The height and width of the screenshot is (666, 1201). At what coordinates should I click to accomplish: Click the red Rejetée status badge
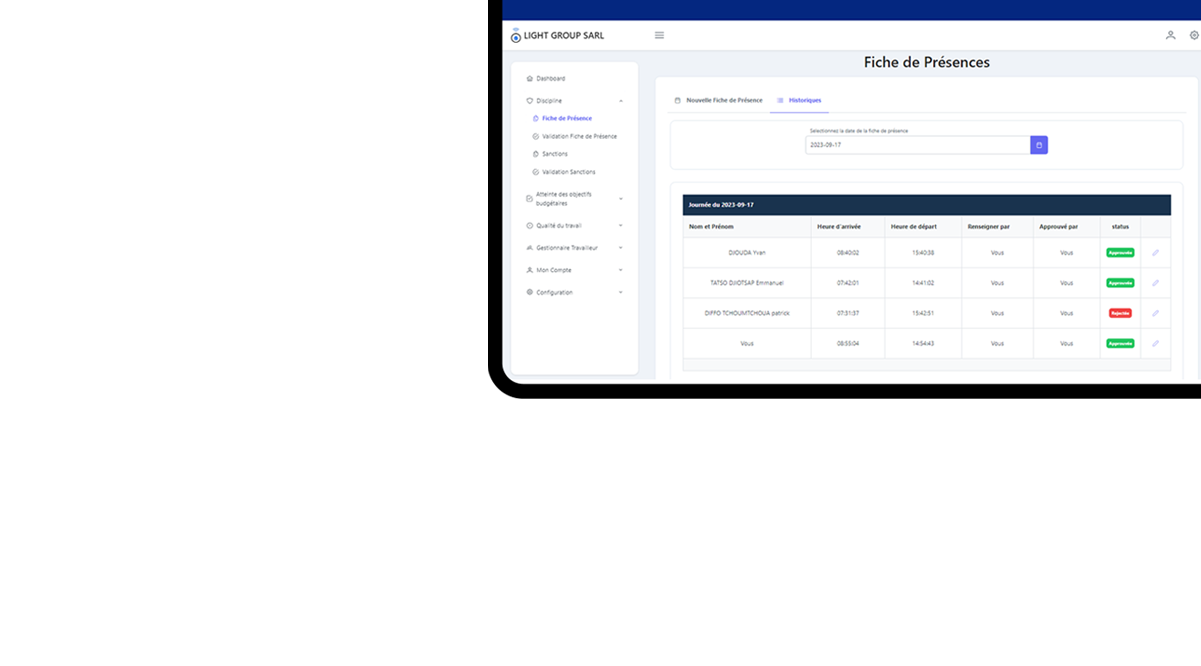point(1120,313)
